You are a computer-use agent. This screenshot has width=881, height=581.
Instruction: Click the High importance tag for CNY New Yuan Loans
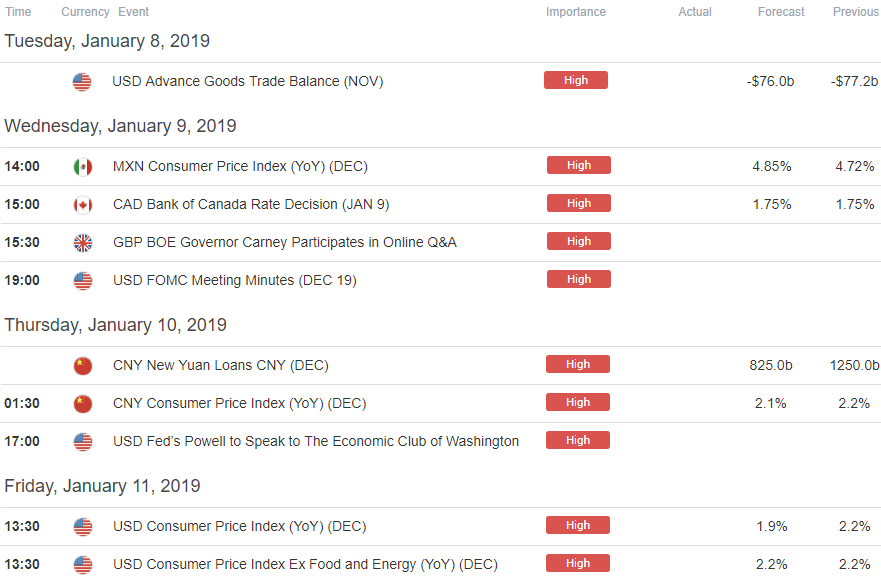click(578, 364)
